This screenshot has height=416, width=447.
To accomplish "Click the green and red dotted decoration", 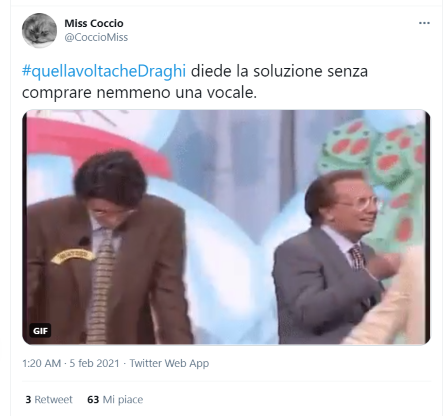I will click(x=373, y=173).
